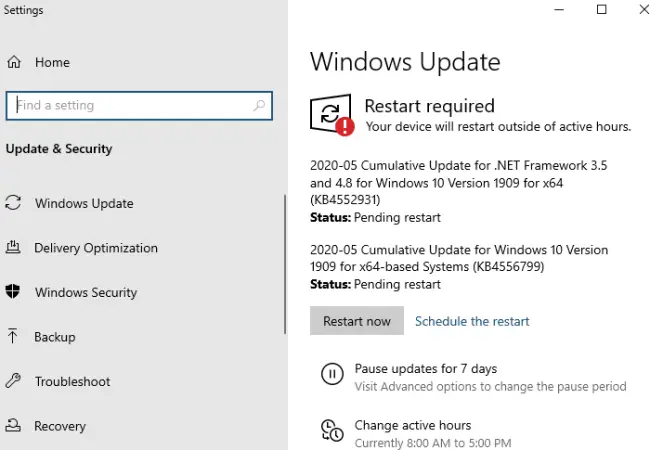The image size is (650, 450).
Task: Open the Home settings page
Action: point(52,62)
